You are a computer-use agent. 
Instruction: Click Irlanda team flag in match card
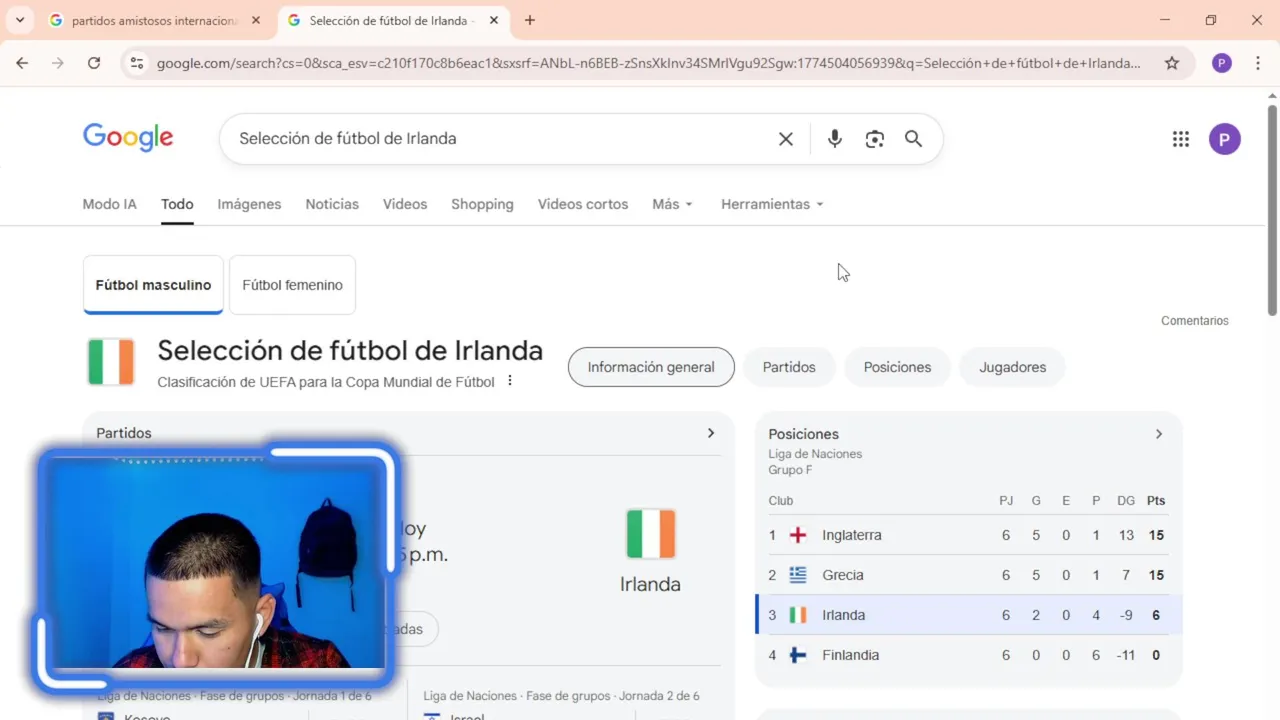tap(651, 534)
